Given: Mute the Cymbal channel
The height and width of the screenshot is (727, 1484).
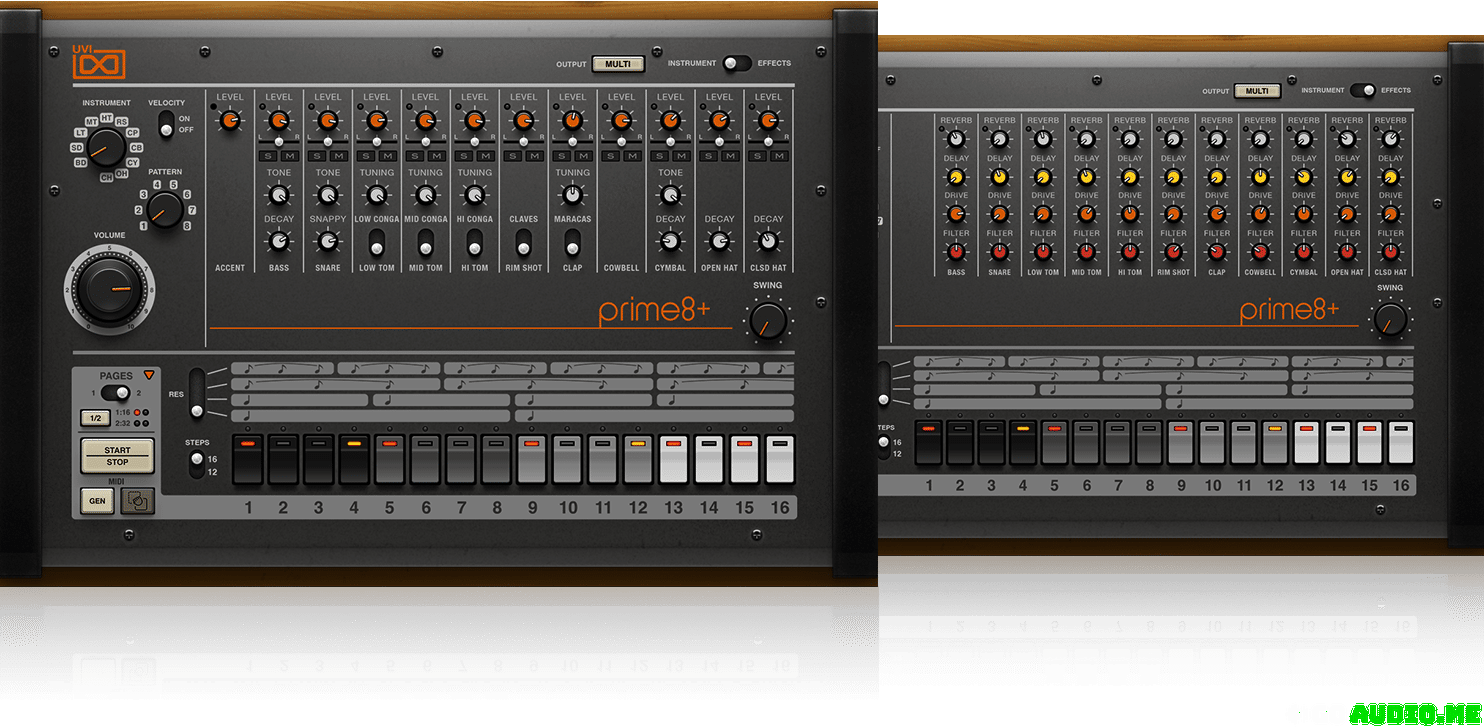Looking at the screenshot, I should pyautogui.click(x=680, y=156).
